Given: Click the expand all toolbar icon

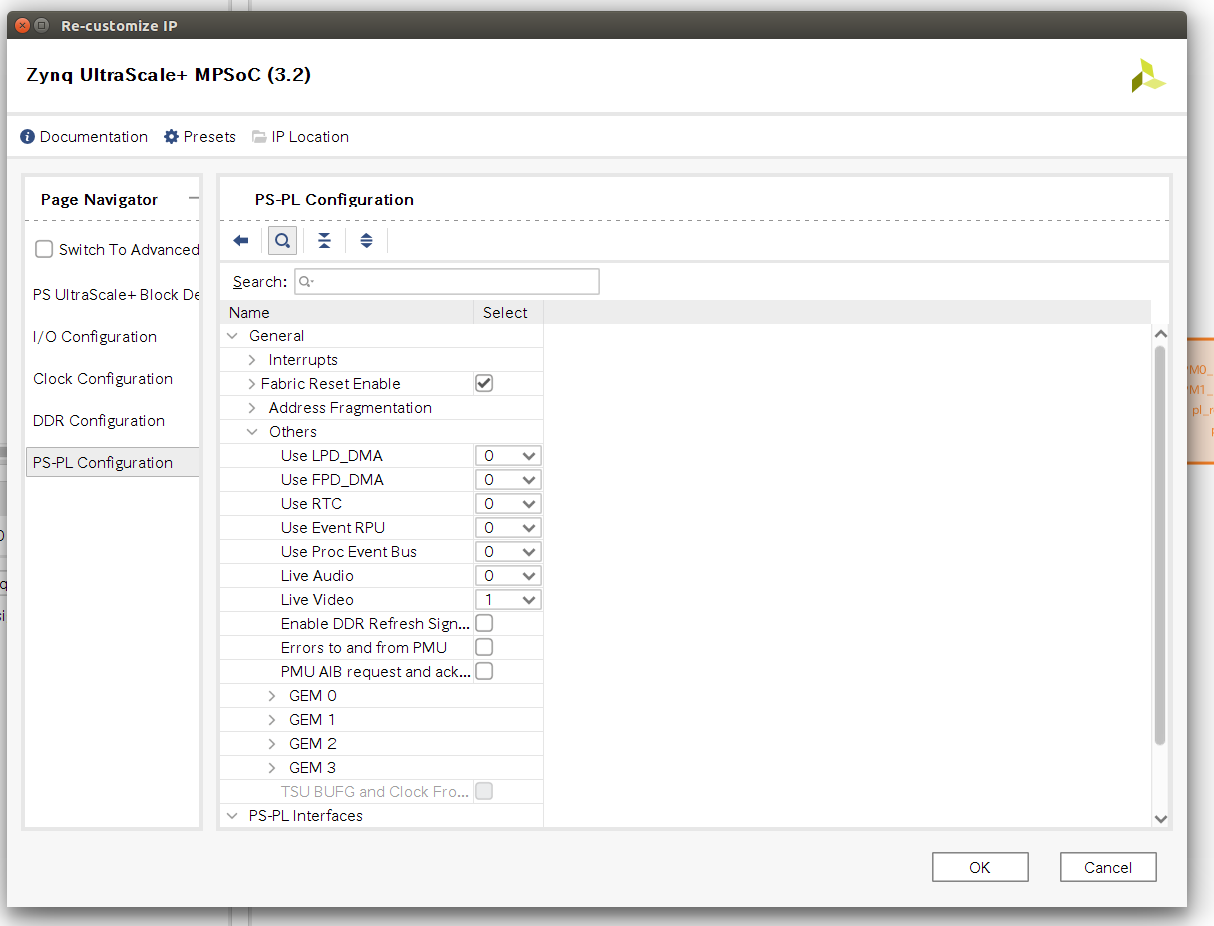Looking at the screenshot, I should click(x=366, y=241).
